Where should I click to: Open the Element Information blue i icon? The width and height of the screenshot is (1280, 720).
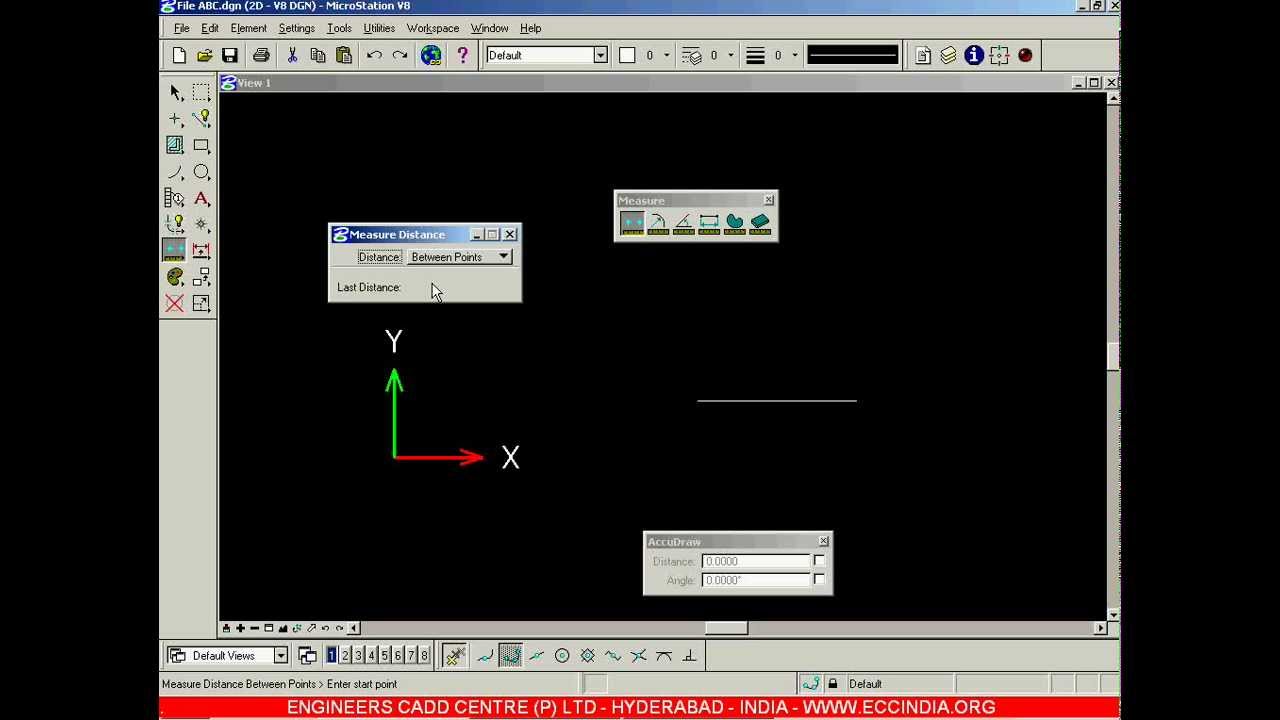[974, 55]
